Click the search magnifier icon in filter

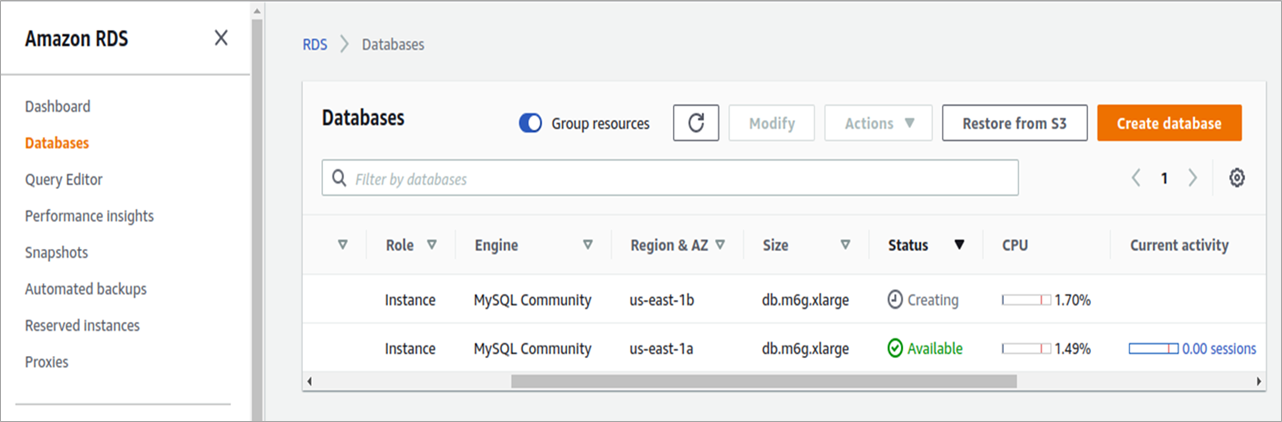point(339,179)
